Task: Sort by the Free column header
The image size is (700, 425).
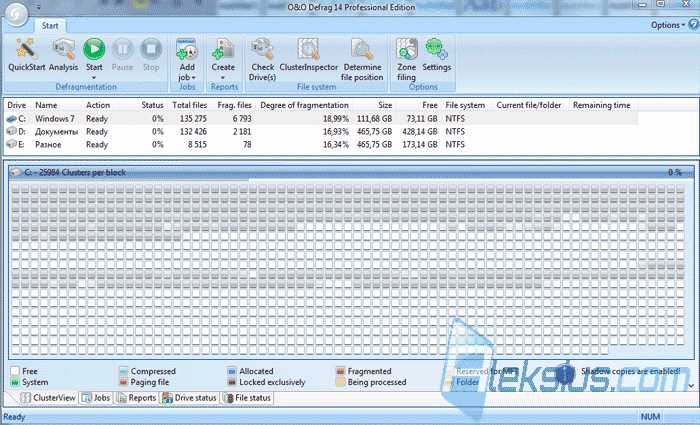Action: click(430, 105)
